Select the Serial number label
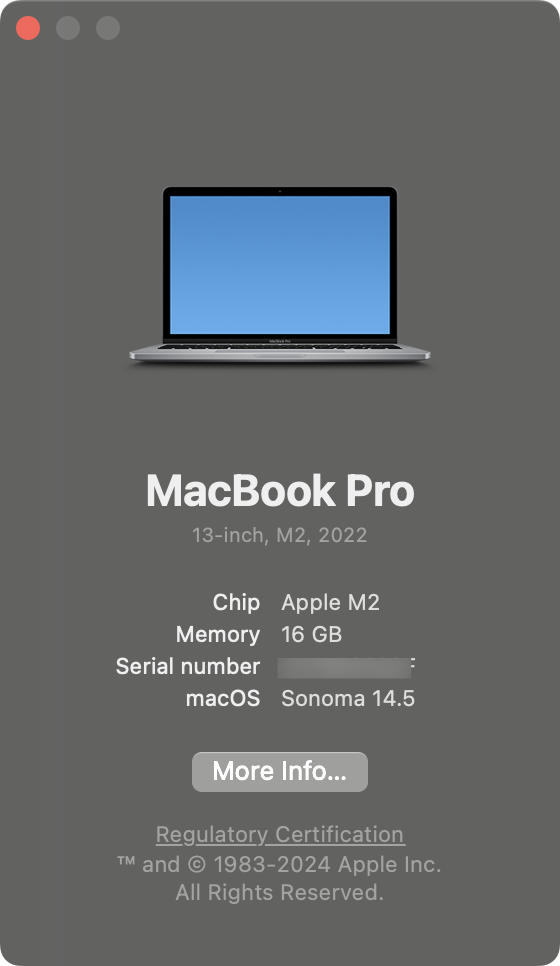The height and width of the screenshot is (966, 560). [x=188, y=667]
